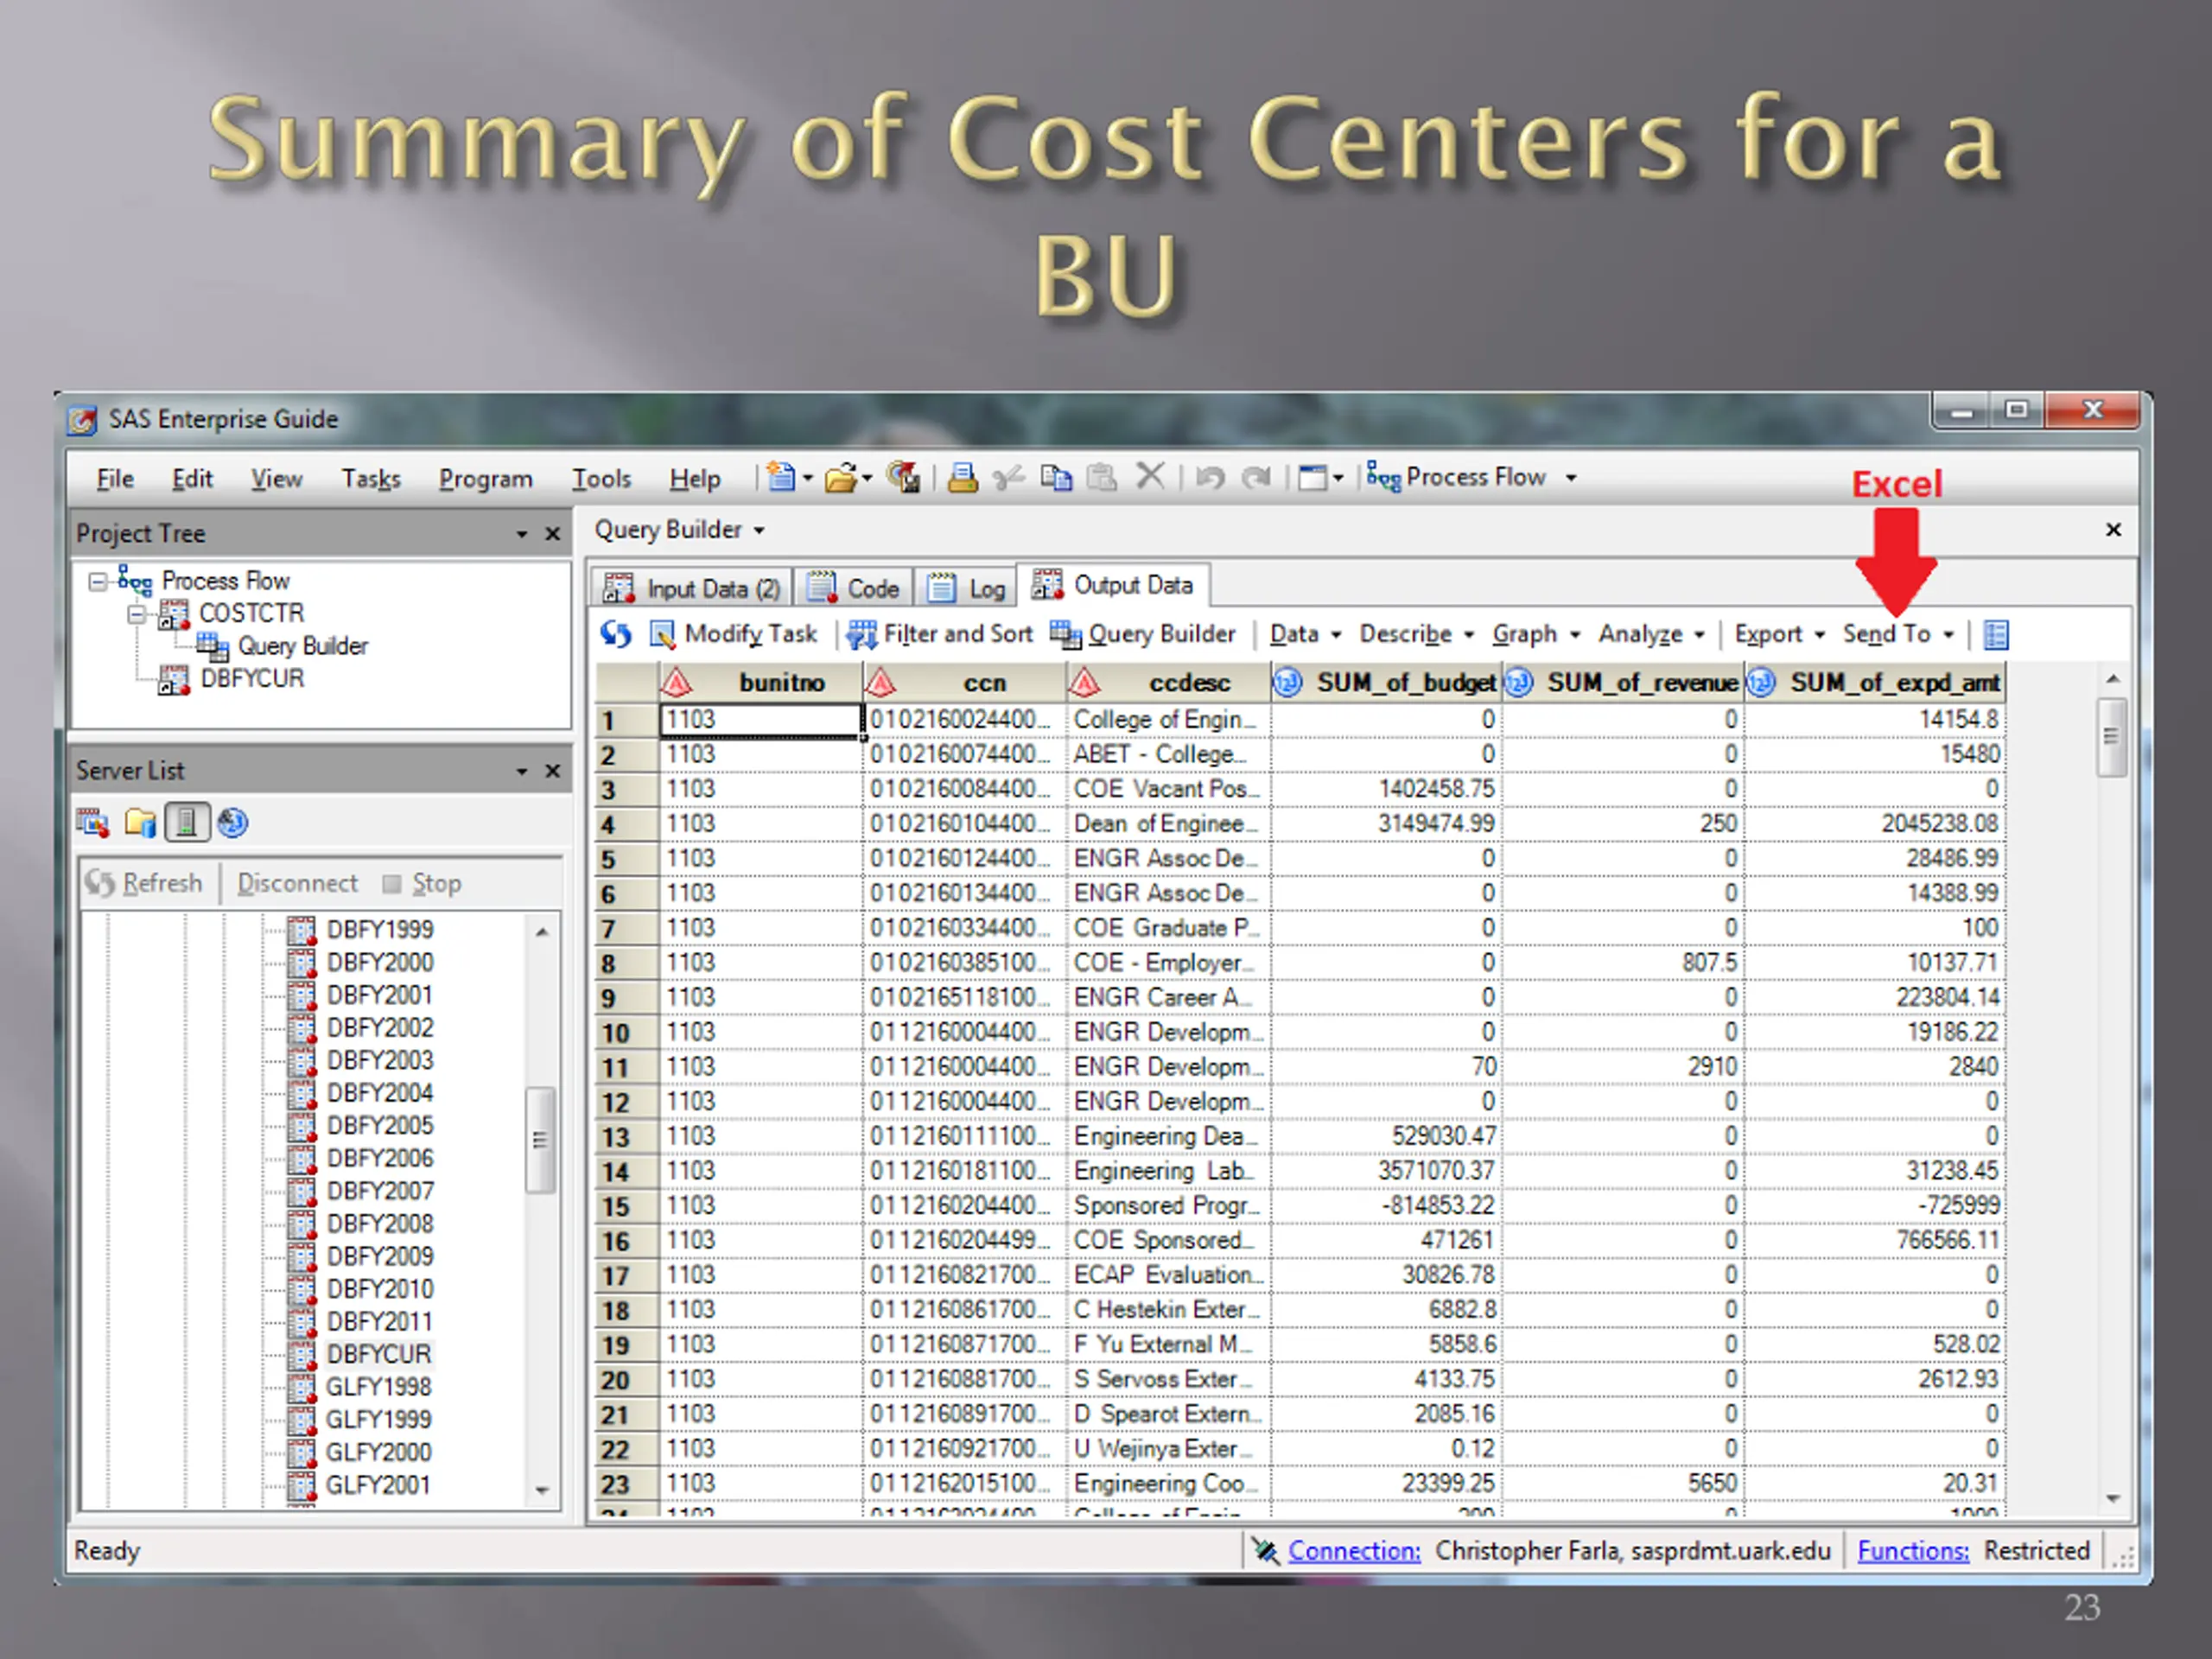Screen dimensions: 2212x1659
Task: Toggle the server view icon in Server List
Action: click(x=186, y=822)
